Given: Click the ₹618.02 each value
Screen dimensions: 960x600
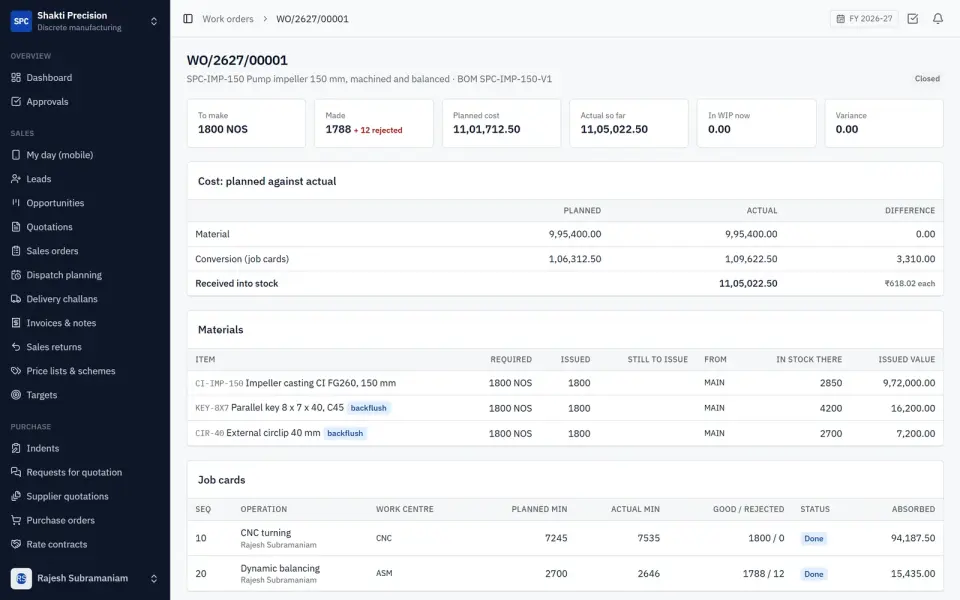Looking at the screenshot, I should [909, 283].
